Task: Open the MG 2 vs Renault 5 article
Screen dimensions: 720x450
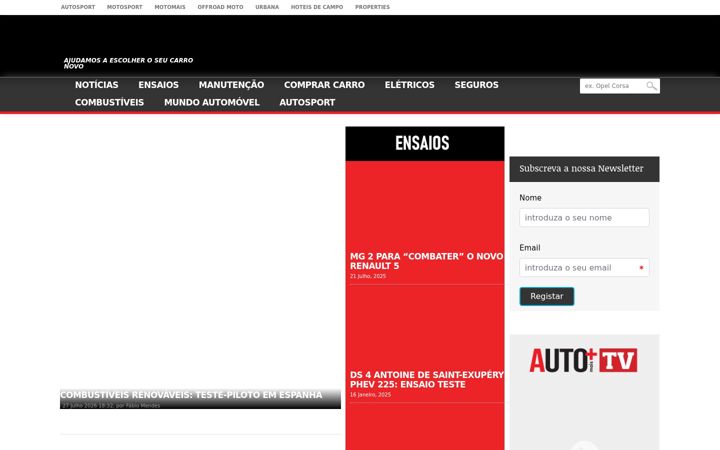Action: (x=426, y=261)
